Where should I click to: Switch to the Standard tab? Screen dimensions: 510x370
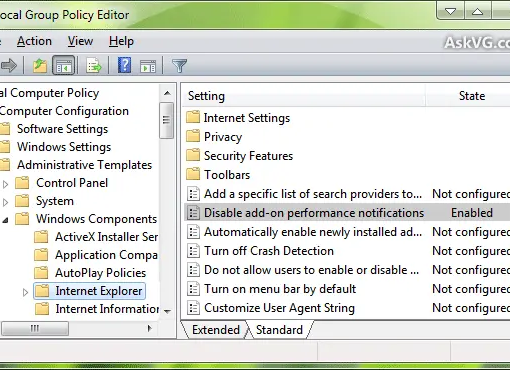[279, 330]
